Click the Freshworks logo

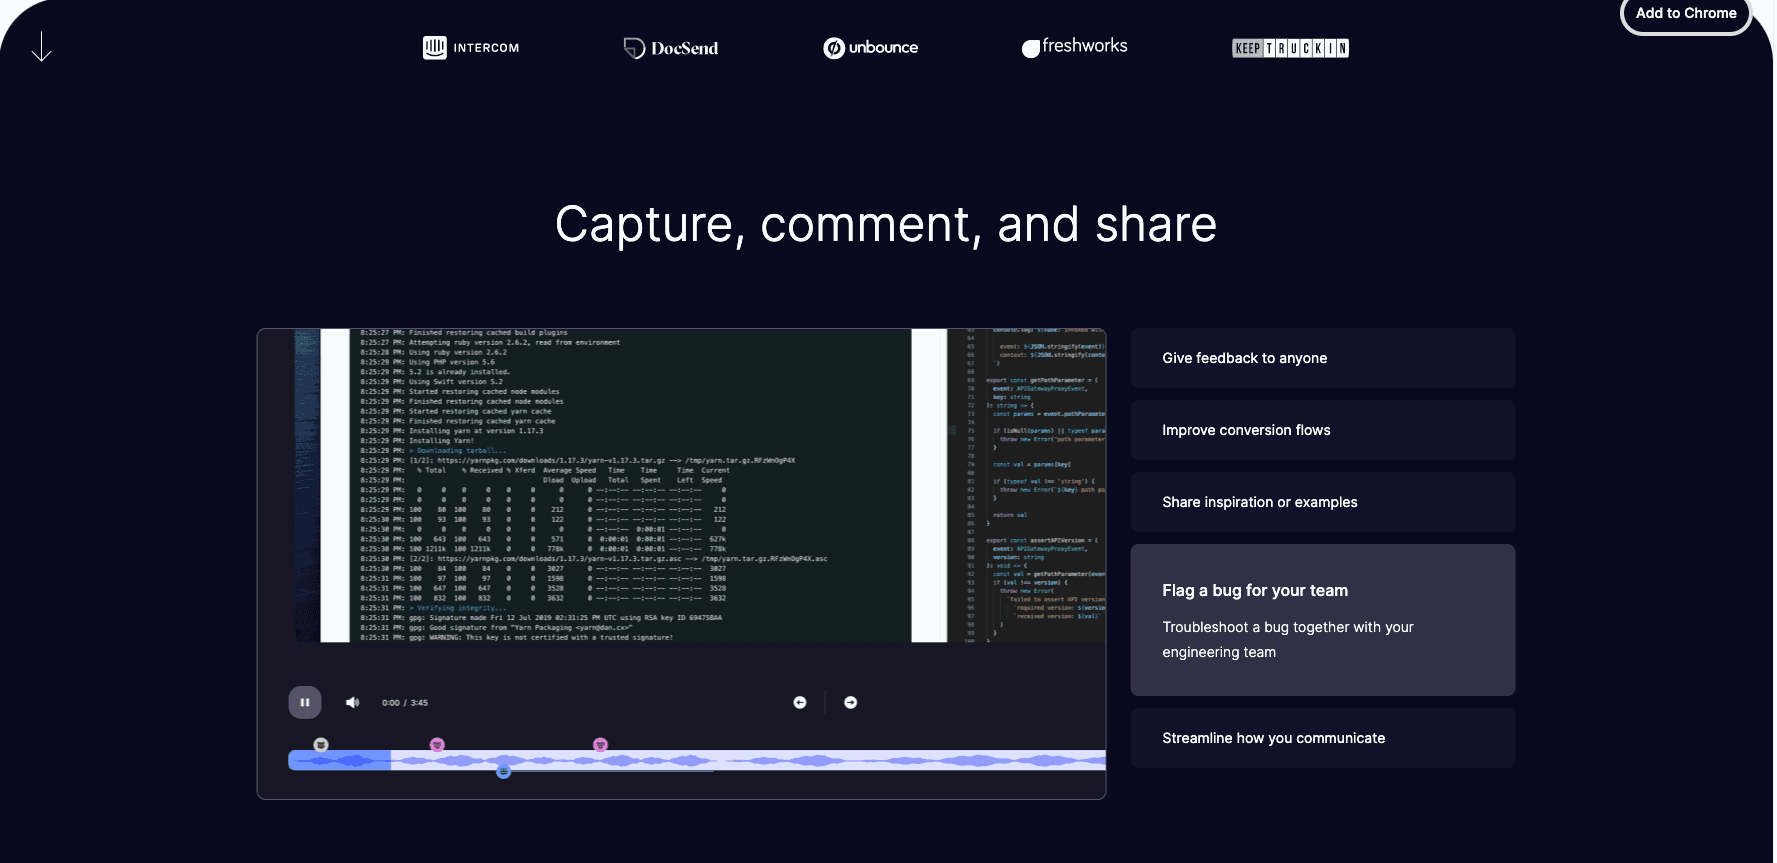click(x=1075, y=47)
